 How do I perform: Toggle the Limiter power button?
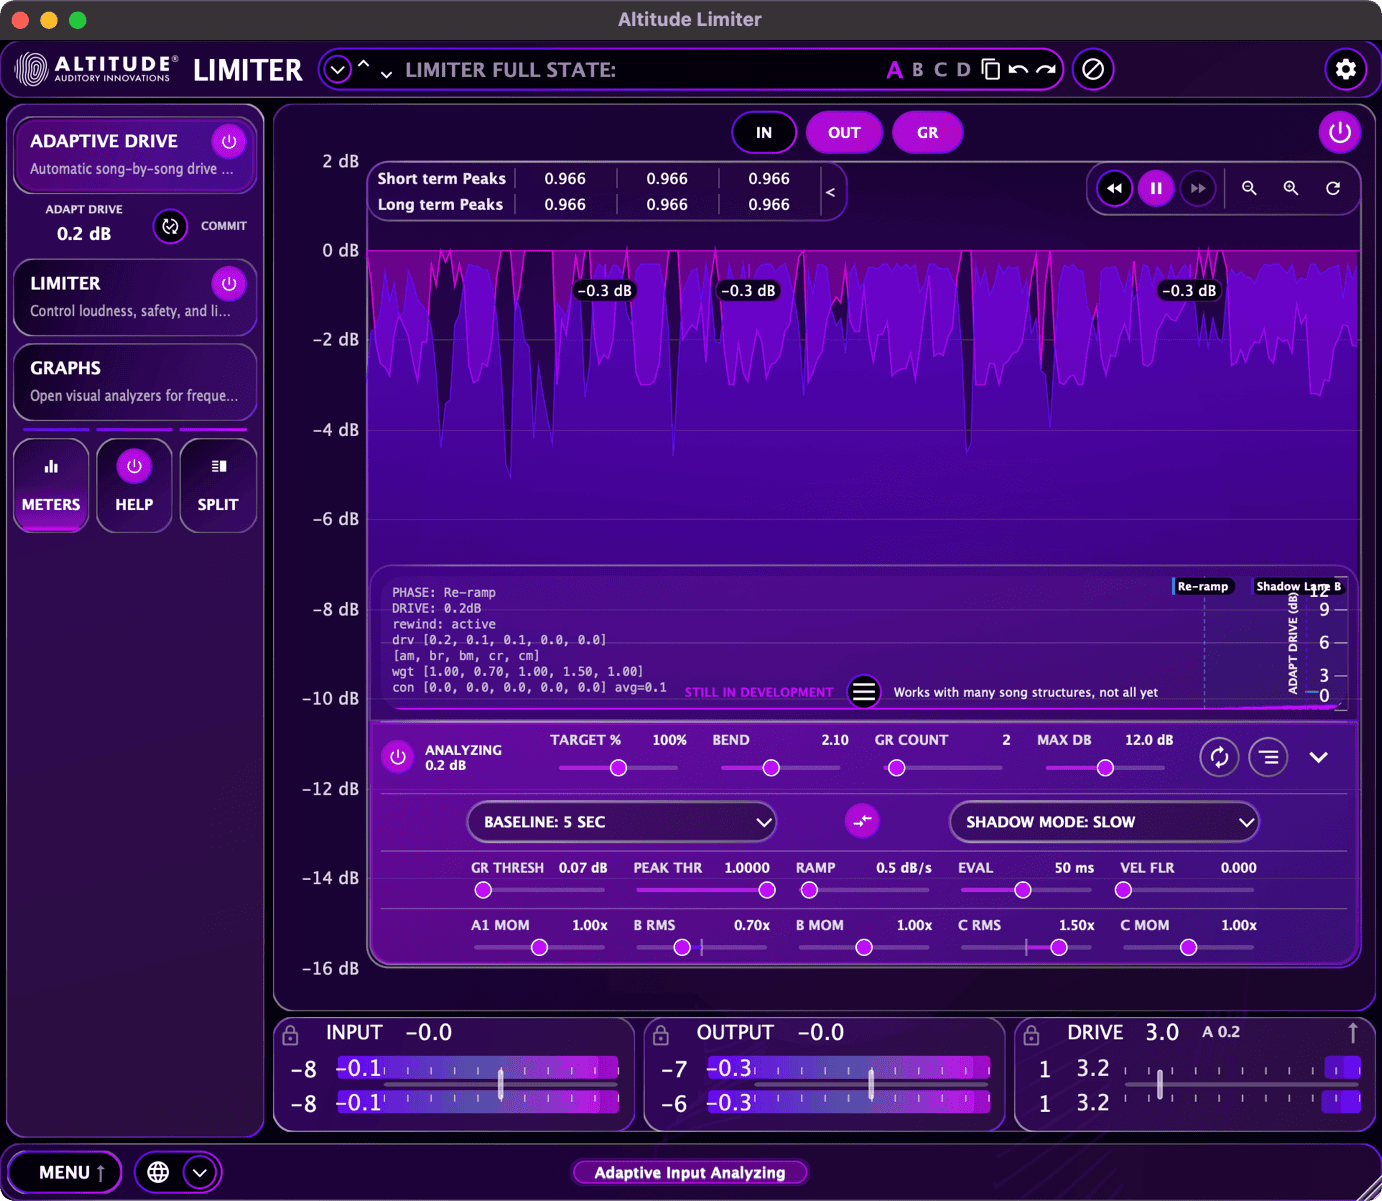tap(228, 284)
